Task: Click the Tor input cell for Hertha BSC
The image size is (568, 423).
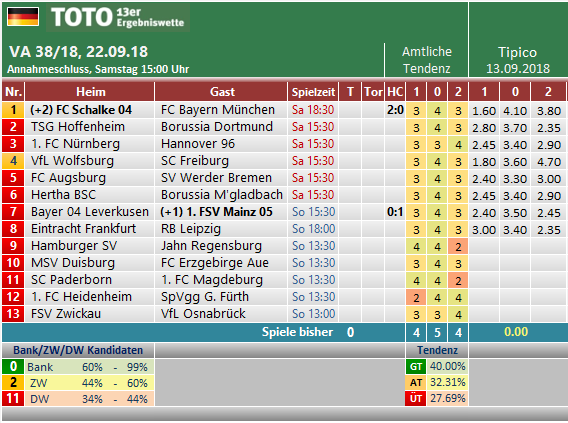Action: coord(373,195)
